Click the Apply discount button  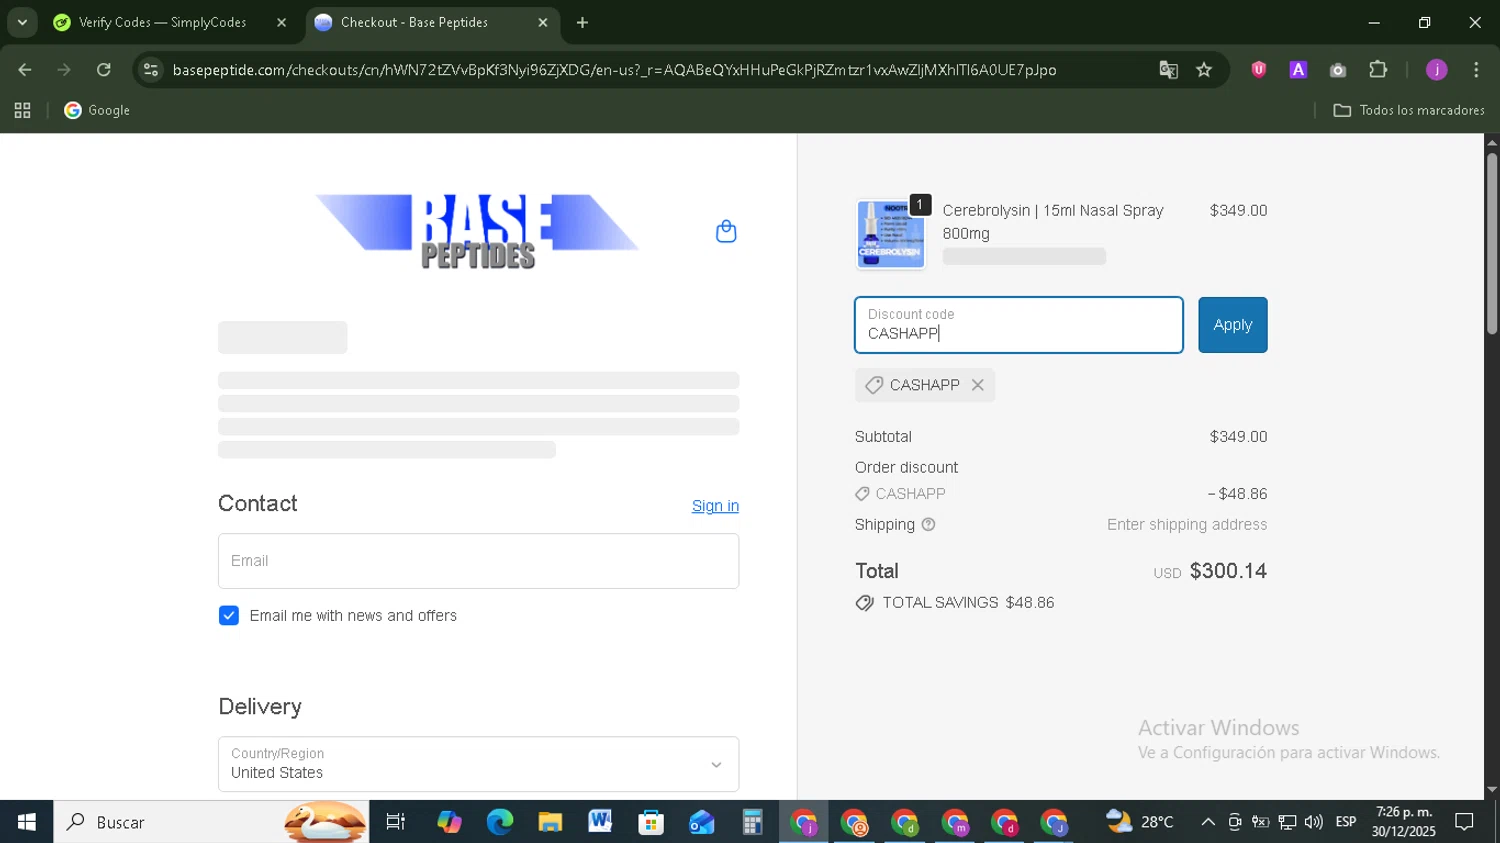(x=1233, y=325)
